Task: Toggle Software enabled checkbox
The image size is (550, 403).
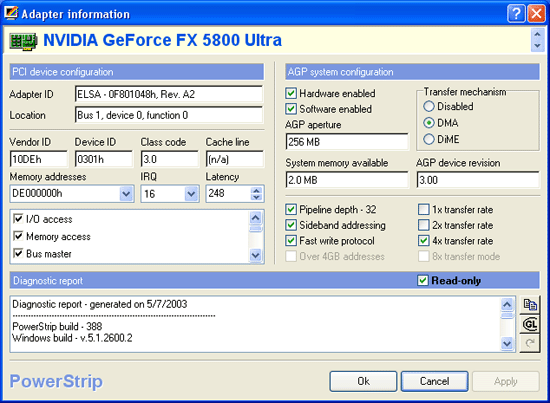Action: pos(291,109)
